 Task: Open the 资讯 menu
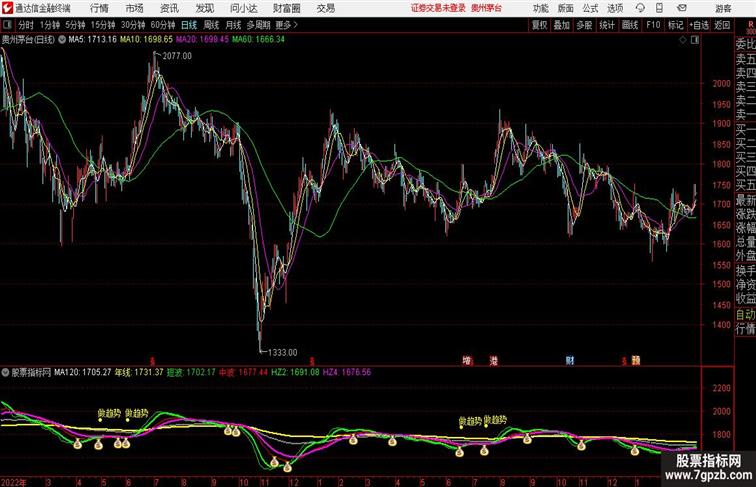point(169,8)
